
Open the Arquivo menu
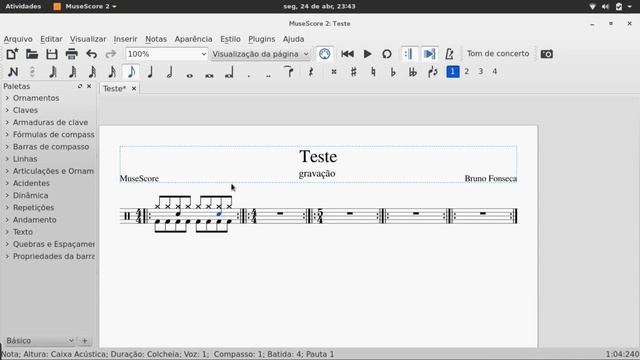click(18, 39)
